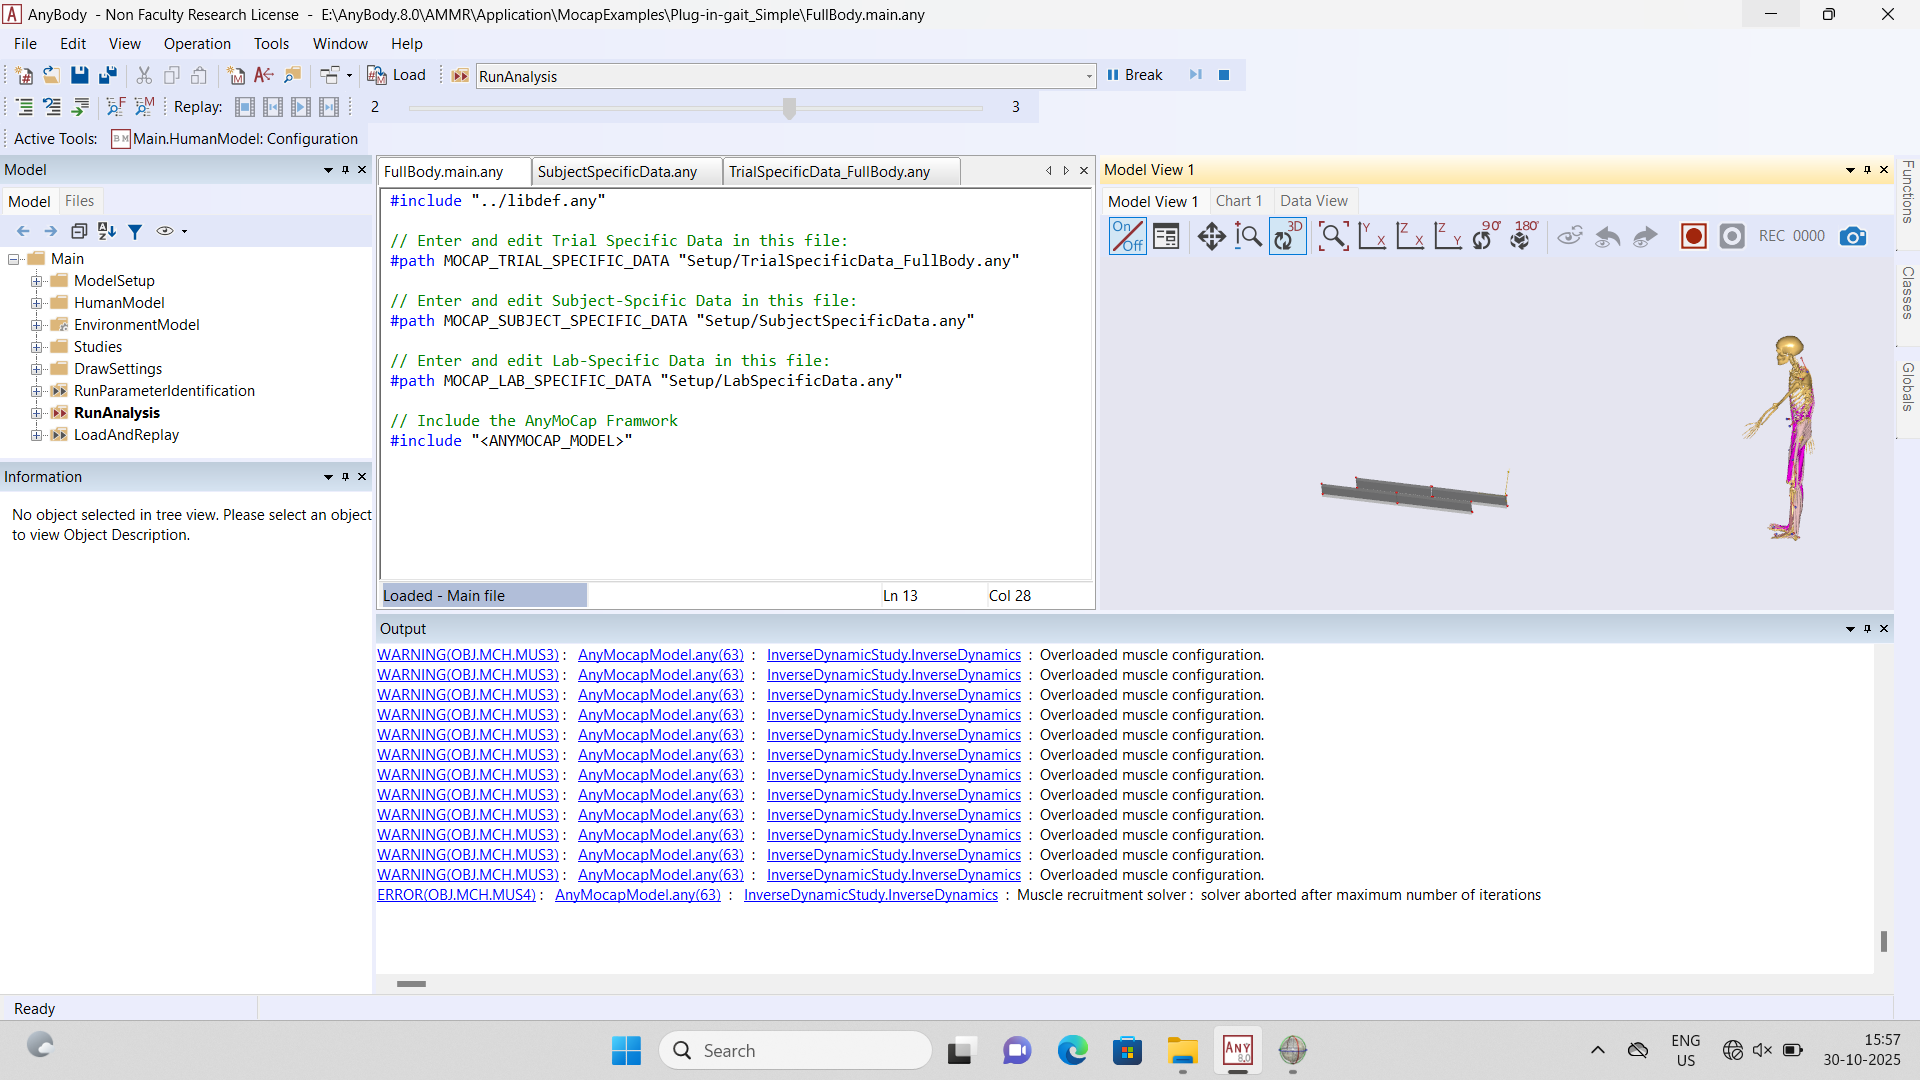
Task: Click the Replay play button
Action: (x=301, y=107)
